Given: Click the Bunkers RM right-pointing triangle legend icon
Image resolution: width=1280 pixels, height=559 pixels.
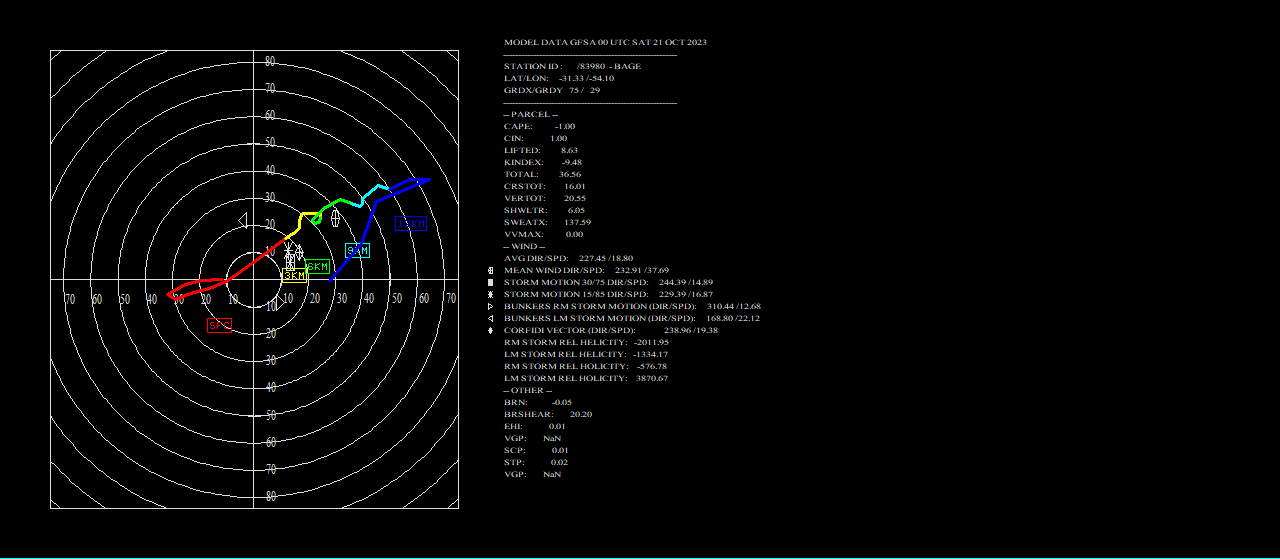Looking at the screenshot, I should coord(490,306).
